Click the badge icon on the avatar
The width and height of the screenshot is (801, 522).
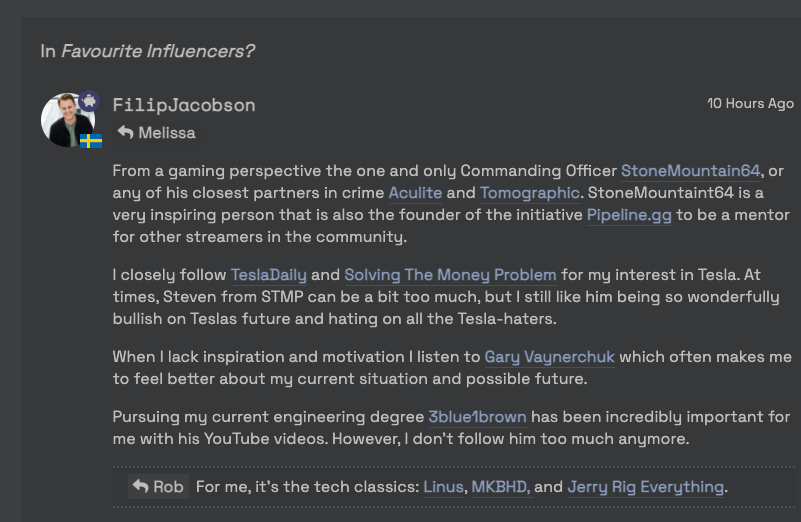(x=89, y=101)
